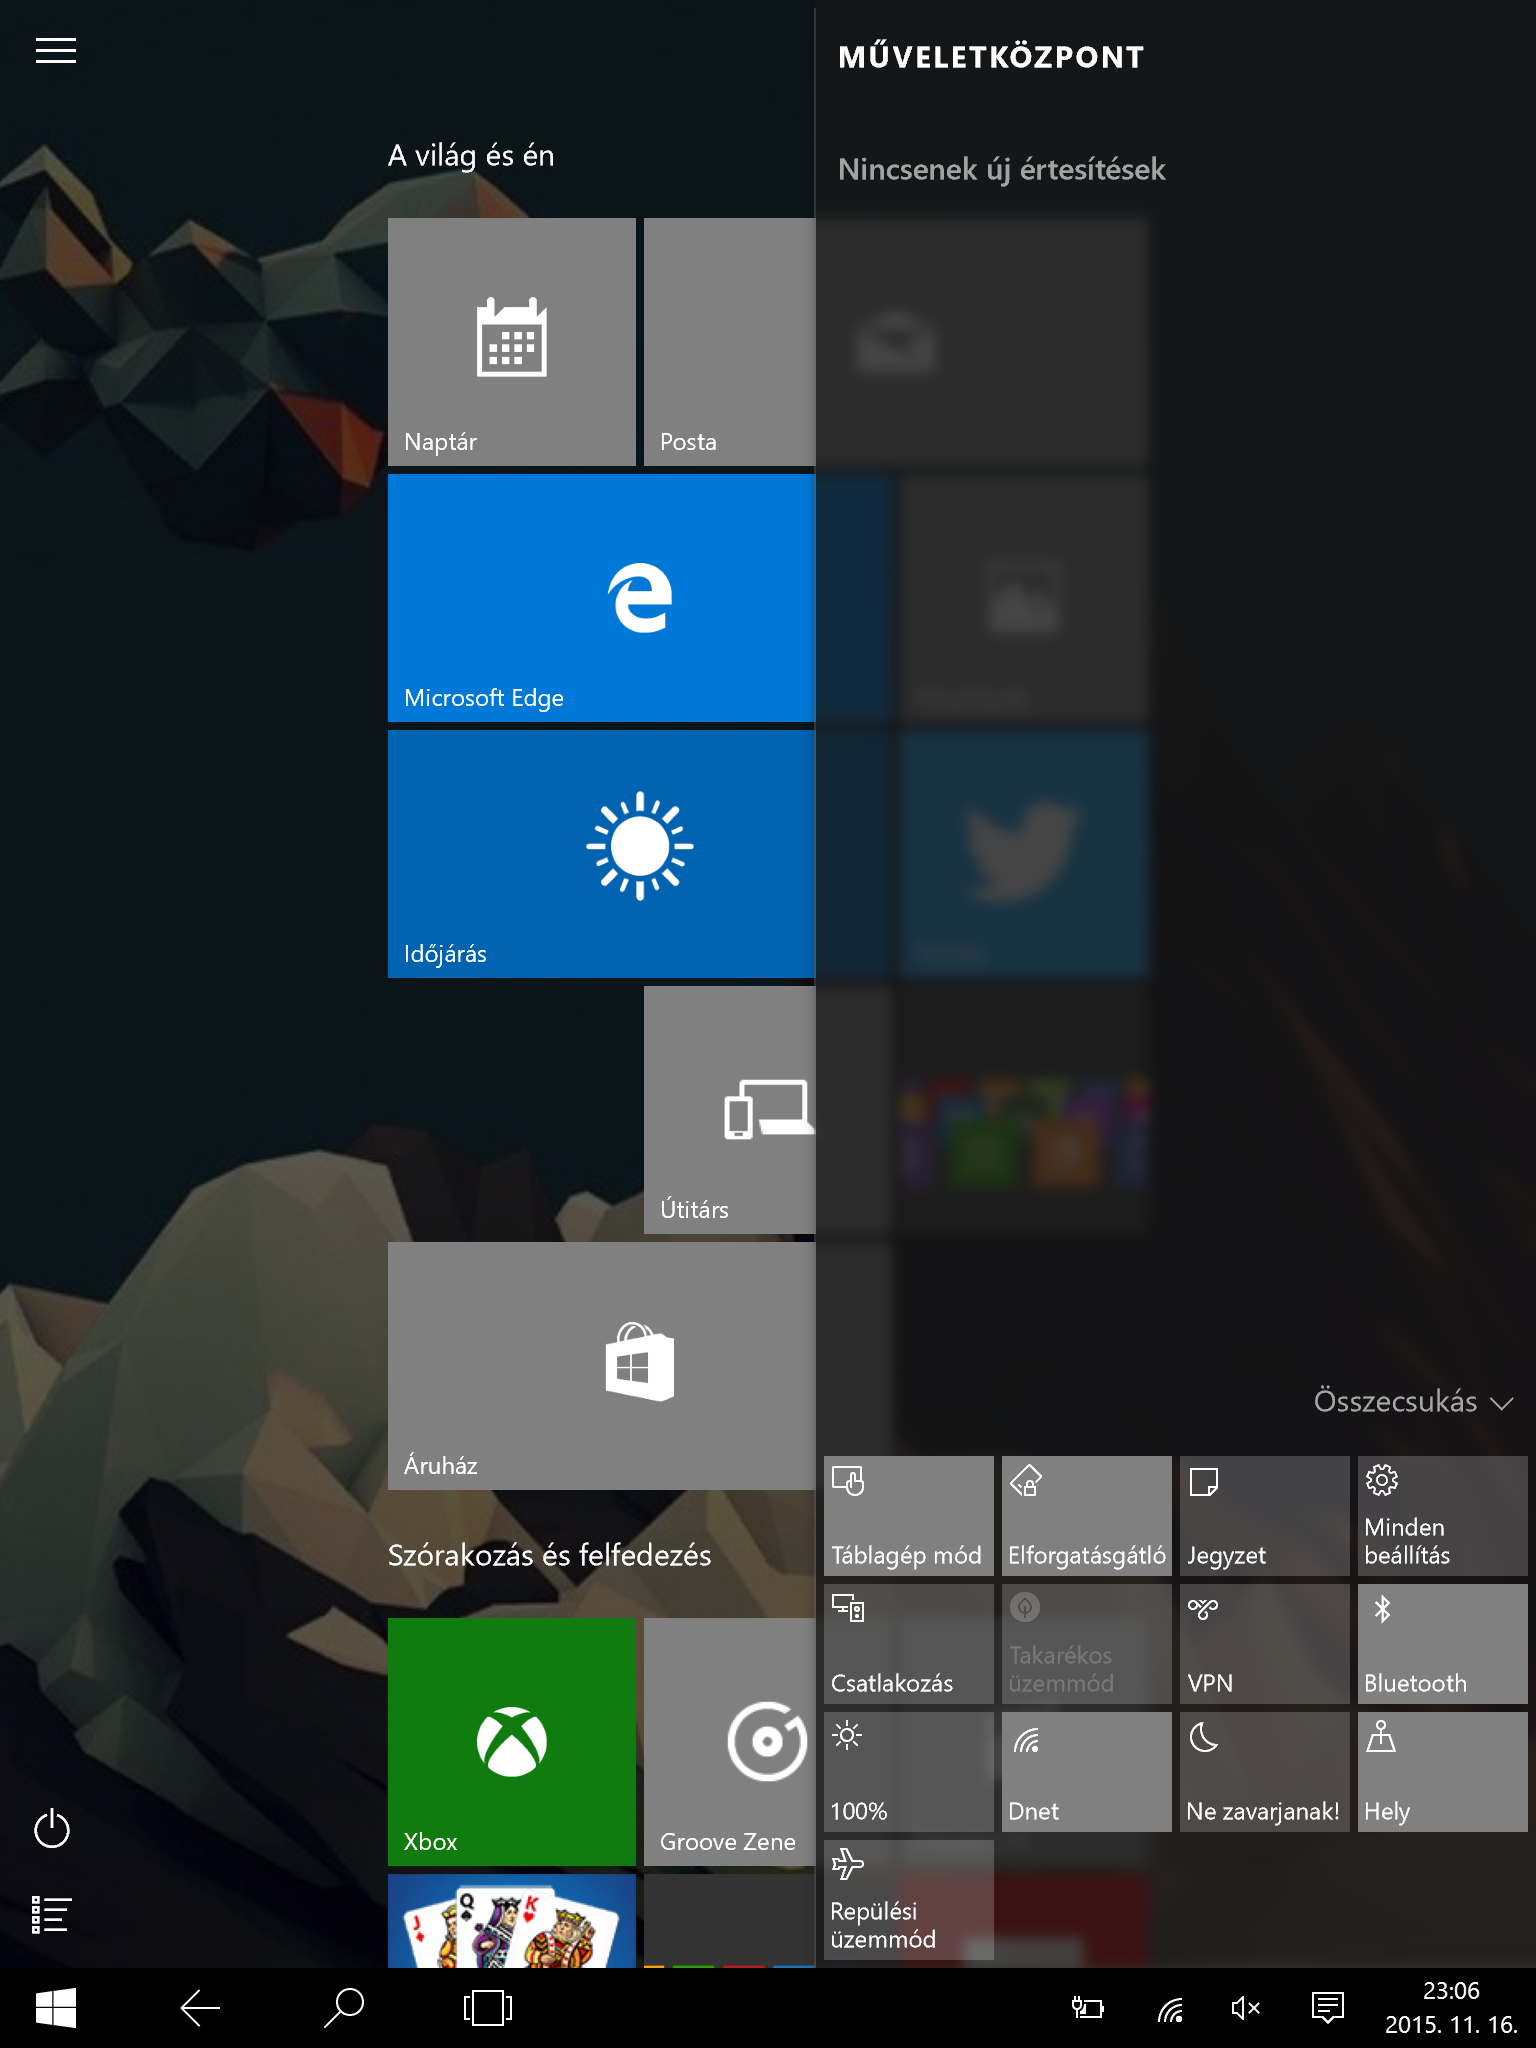Enable Repülési üzemmód (airplane mode)
Viewport: 1536px width, 2048px height.
[908, 1899]
